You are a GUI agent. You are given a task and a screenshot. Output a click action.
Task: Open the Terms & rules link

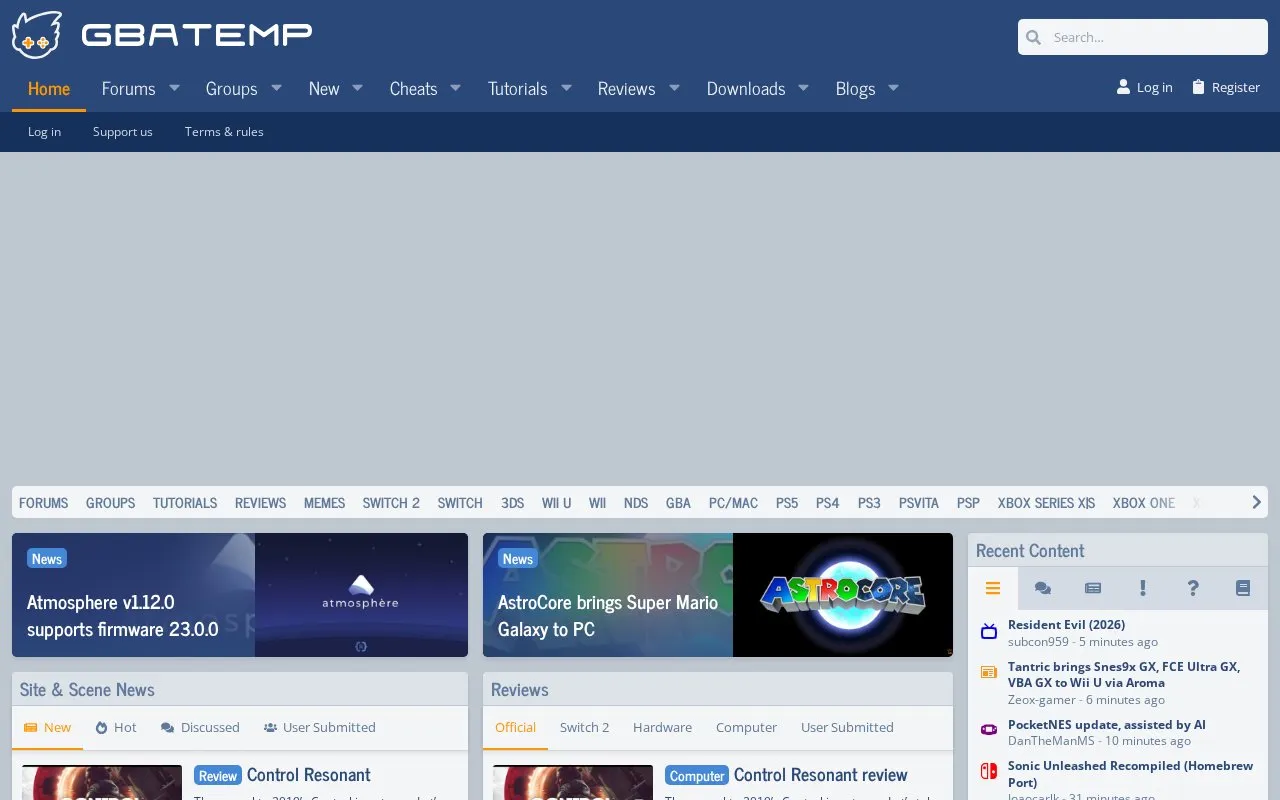click(224, 132)
